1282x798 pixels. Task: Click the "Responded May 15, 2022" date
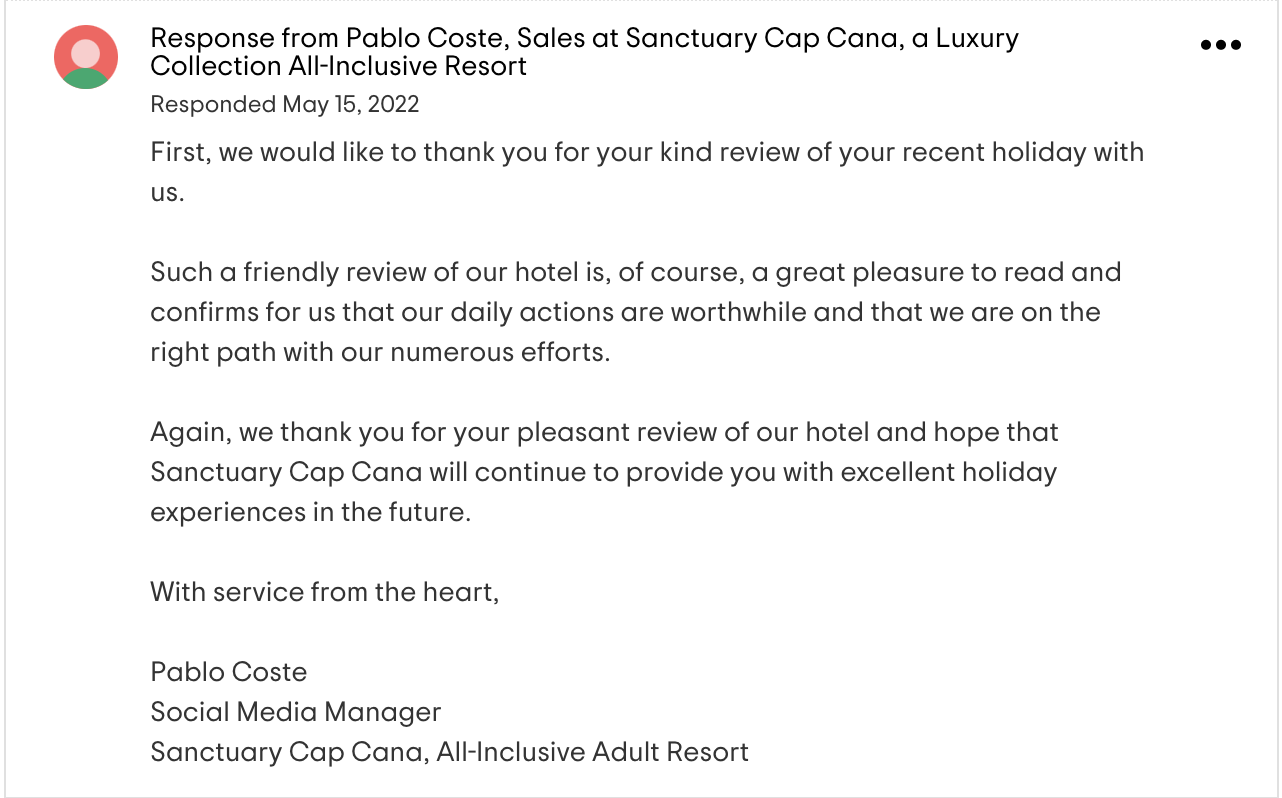pyautogui.click(x=284, y=104)
